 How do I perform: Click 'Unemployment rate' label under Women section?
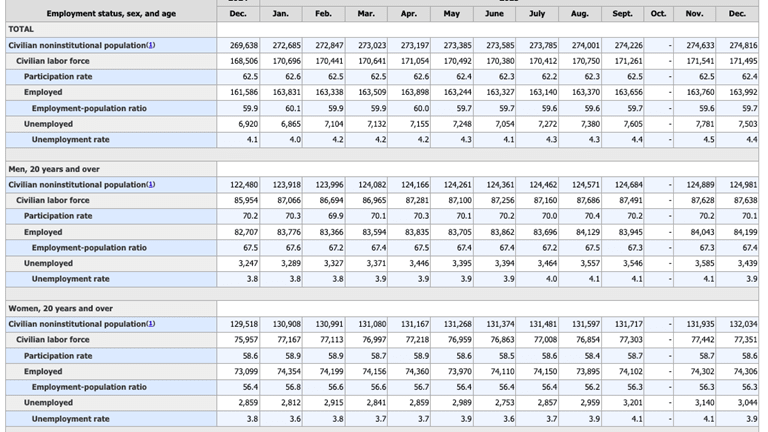pyautogui.click(x=71, y=419)
